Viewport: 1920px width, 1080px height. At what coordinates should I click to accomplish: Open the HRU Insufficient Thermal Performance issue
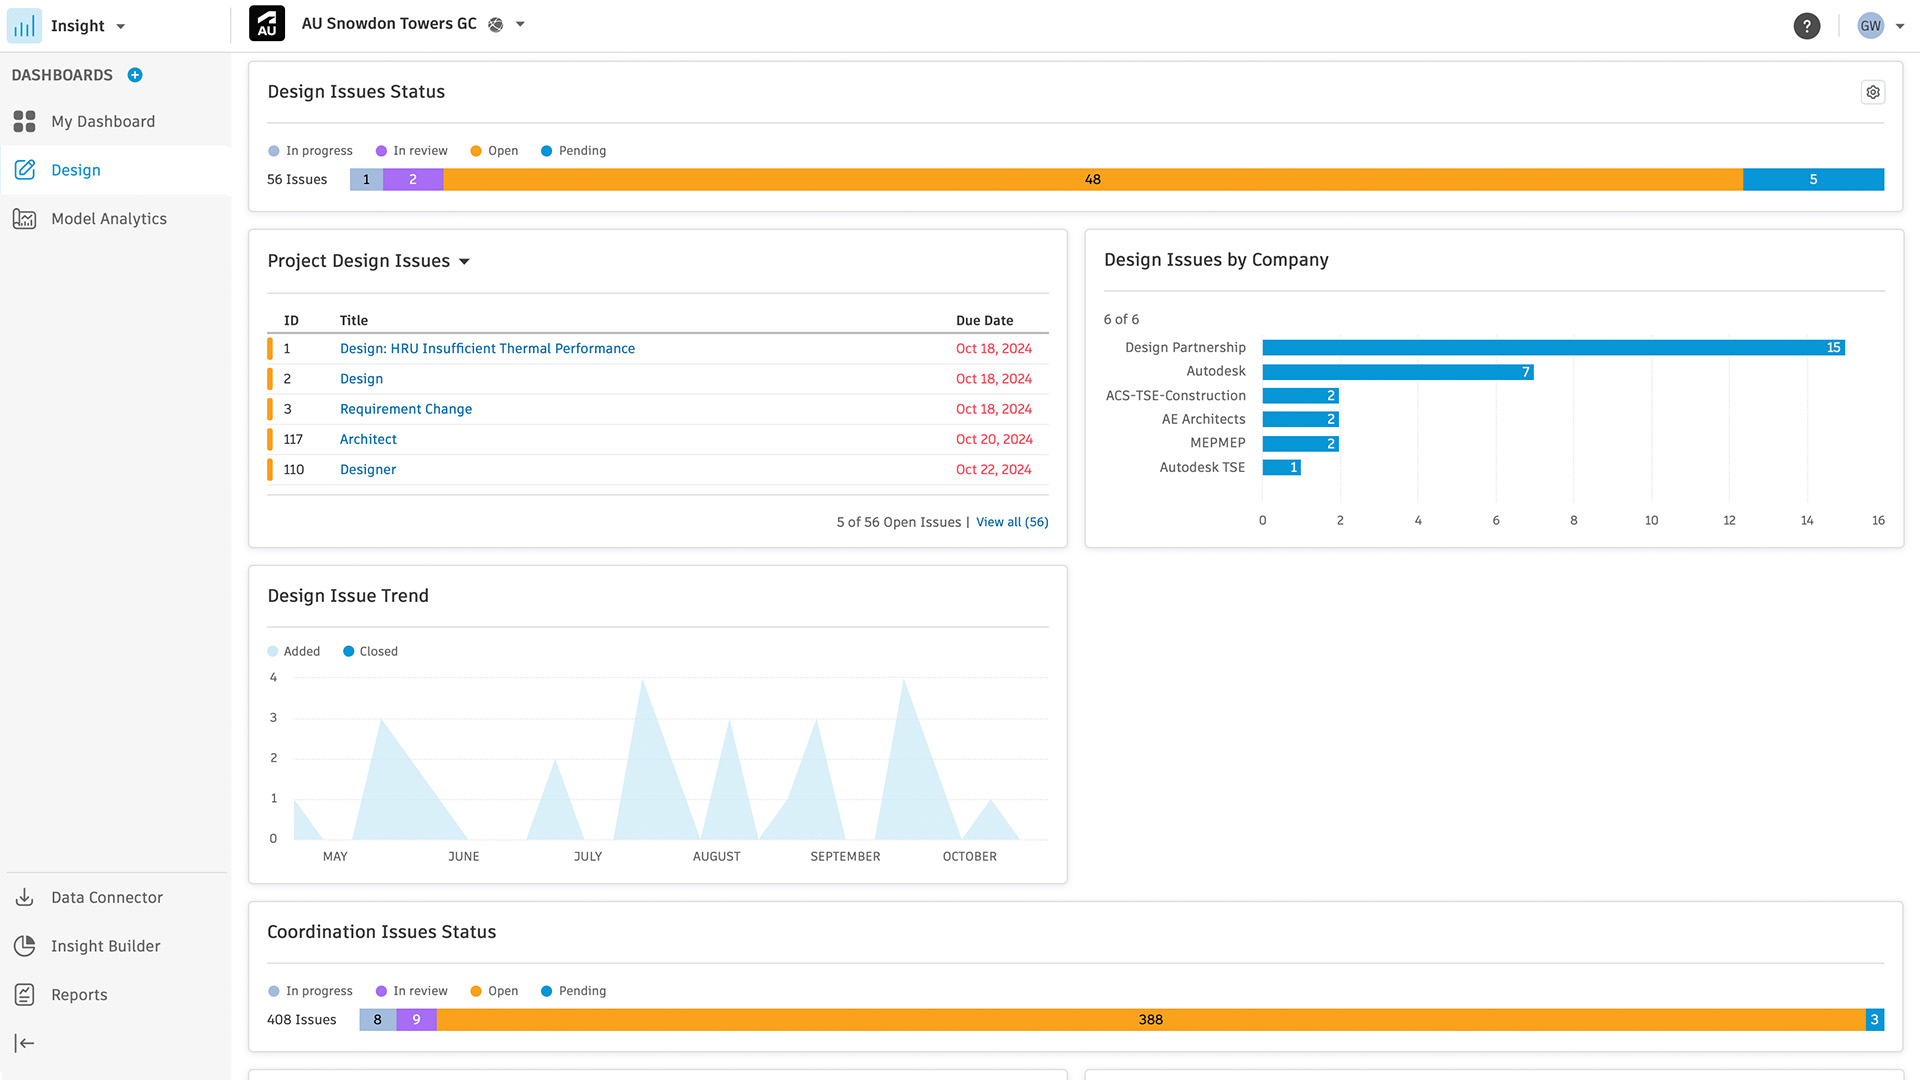pos(487,349)
